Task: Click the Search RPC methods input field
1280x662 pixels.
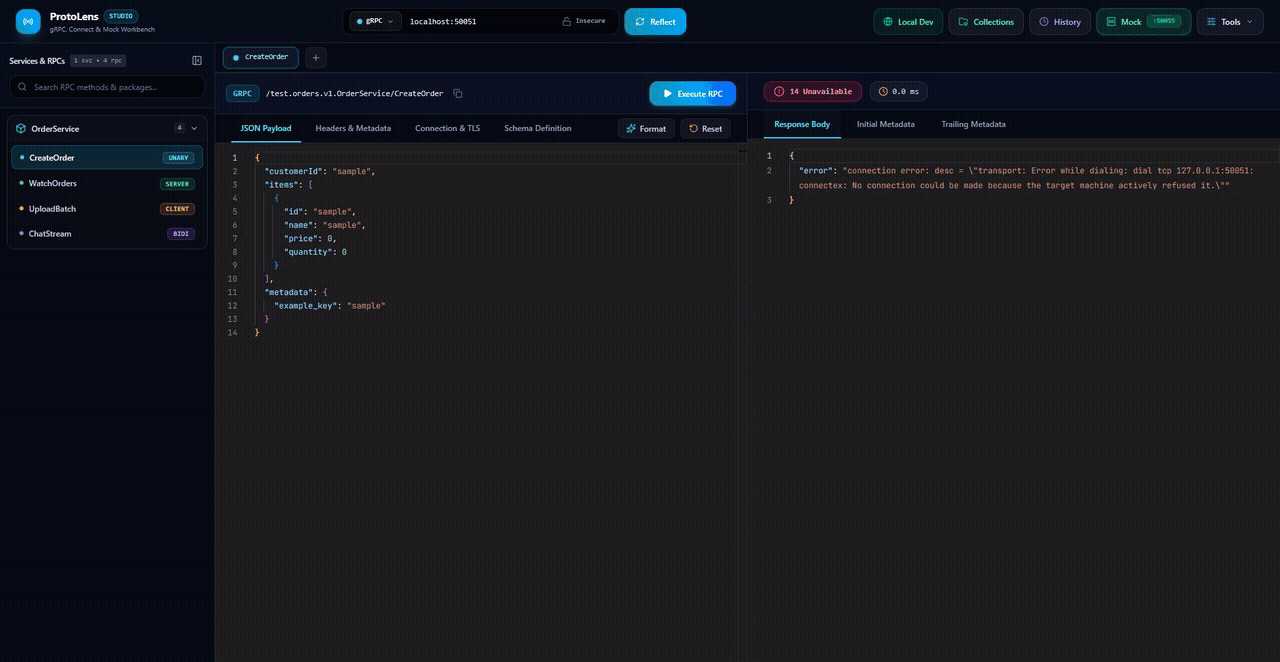Action: [107, 87]
